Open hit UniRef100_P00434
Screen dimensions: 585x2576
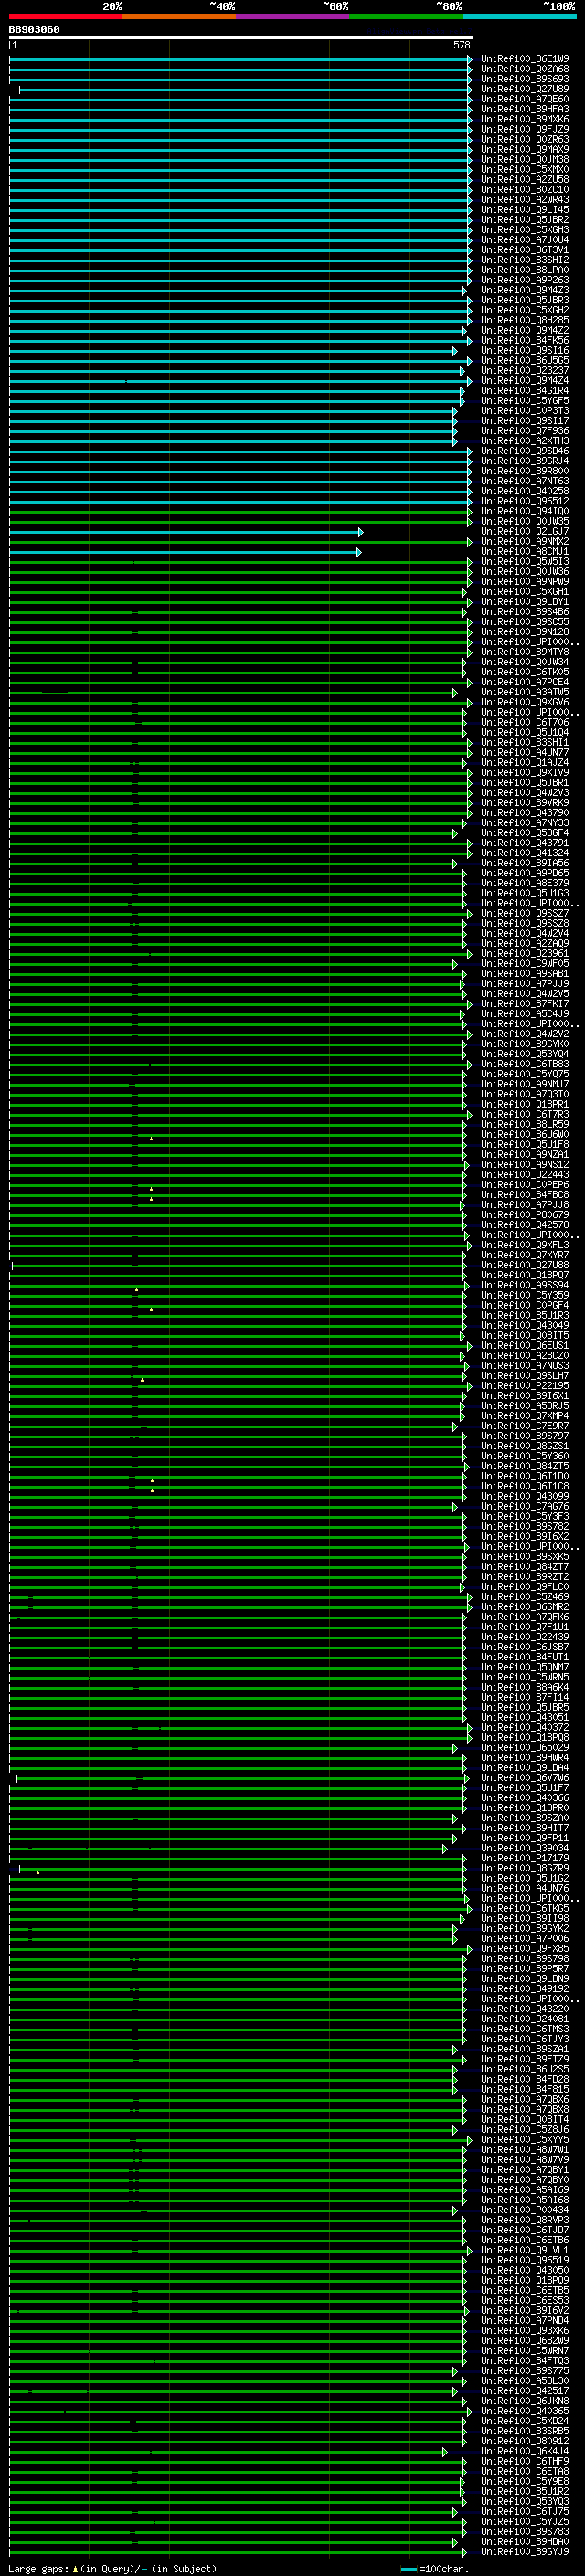point(525,2210)
